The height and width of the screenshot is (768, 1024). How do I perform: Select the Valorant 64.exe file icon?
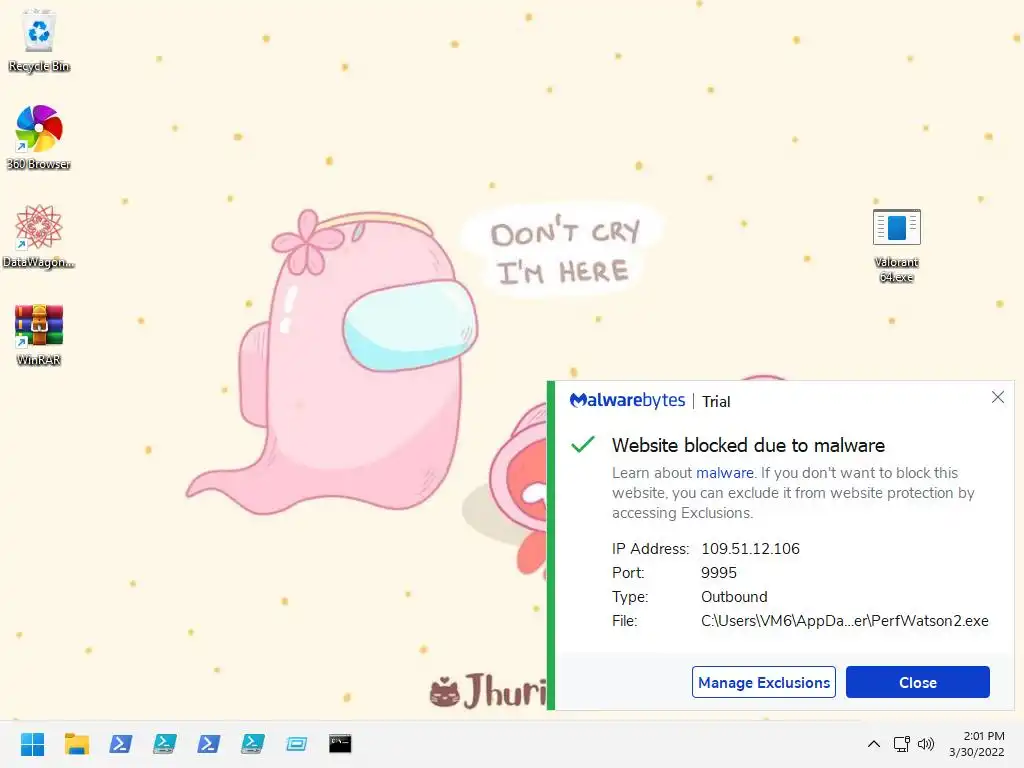coord(897,246)
